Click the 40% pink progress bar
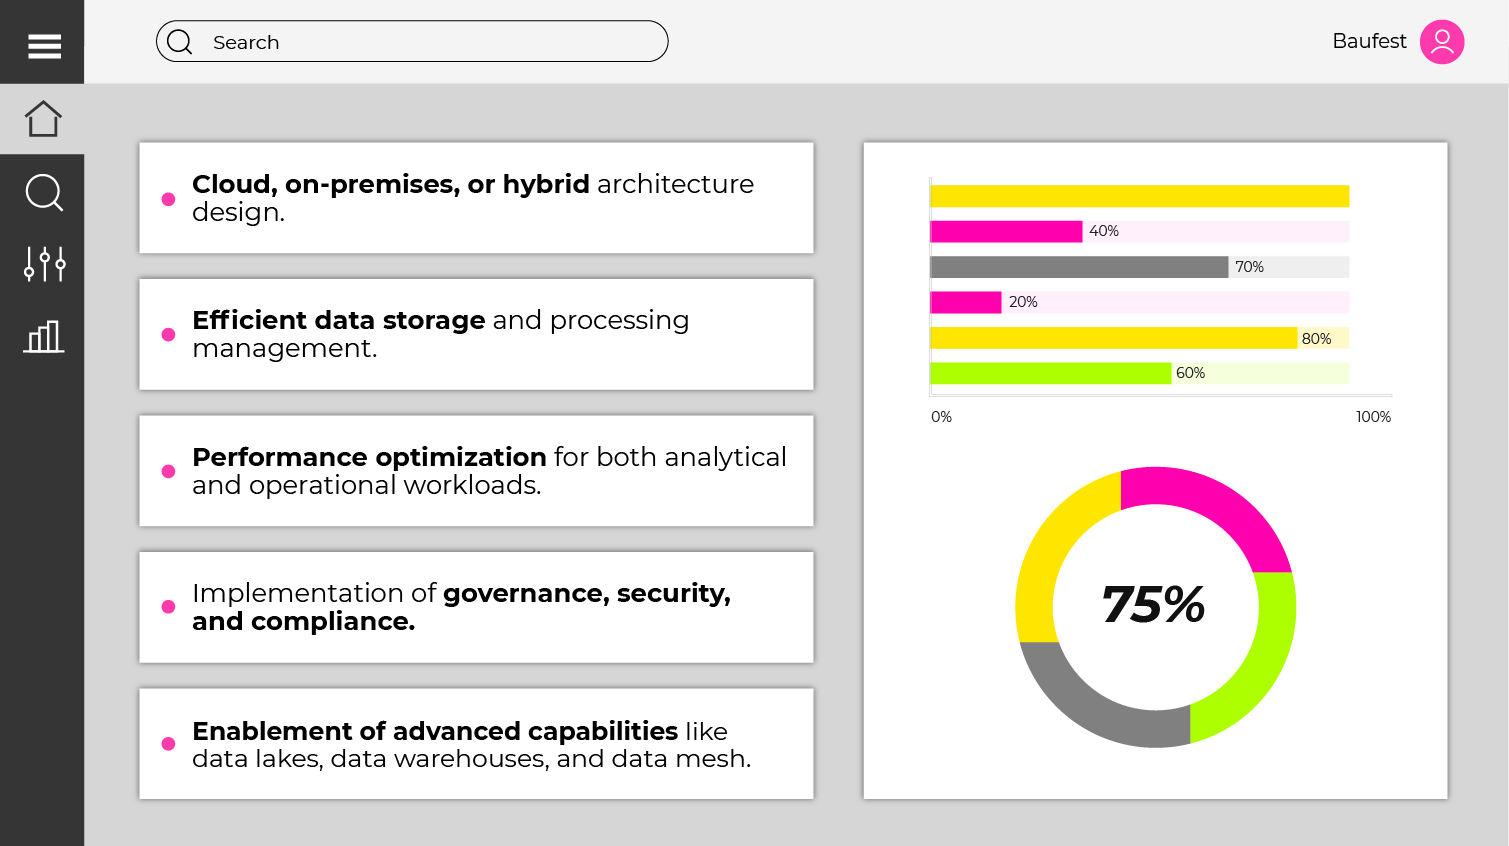This screenshot has width=1509, height=846. point(1006,232)
